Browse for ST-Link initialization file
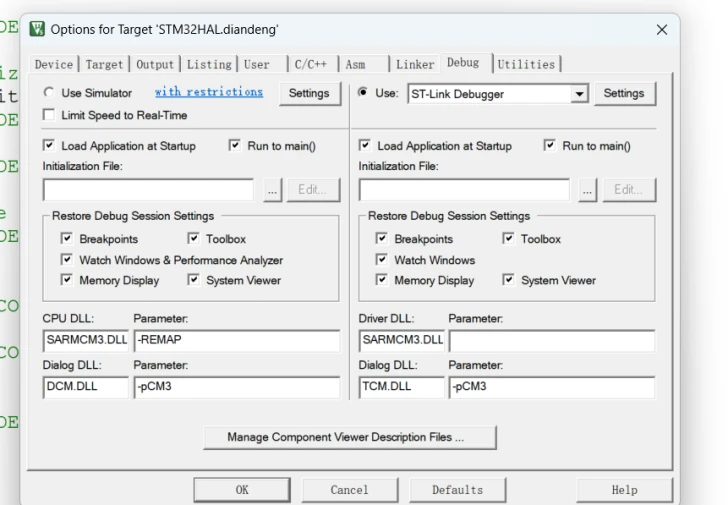This screenshot has width=728, height=505. (x=588, y=190)
